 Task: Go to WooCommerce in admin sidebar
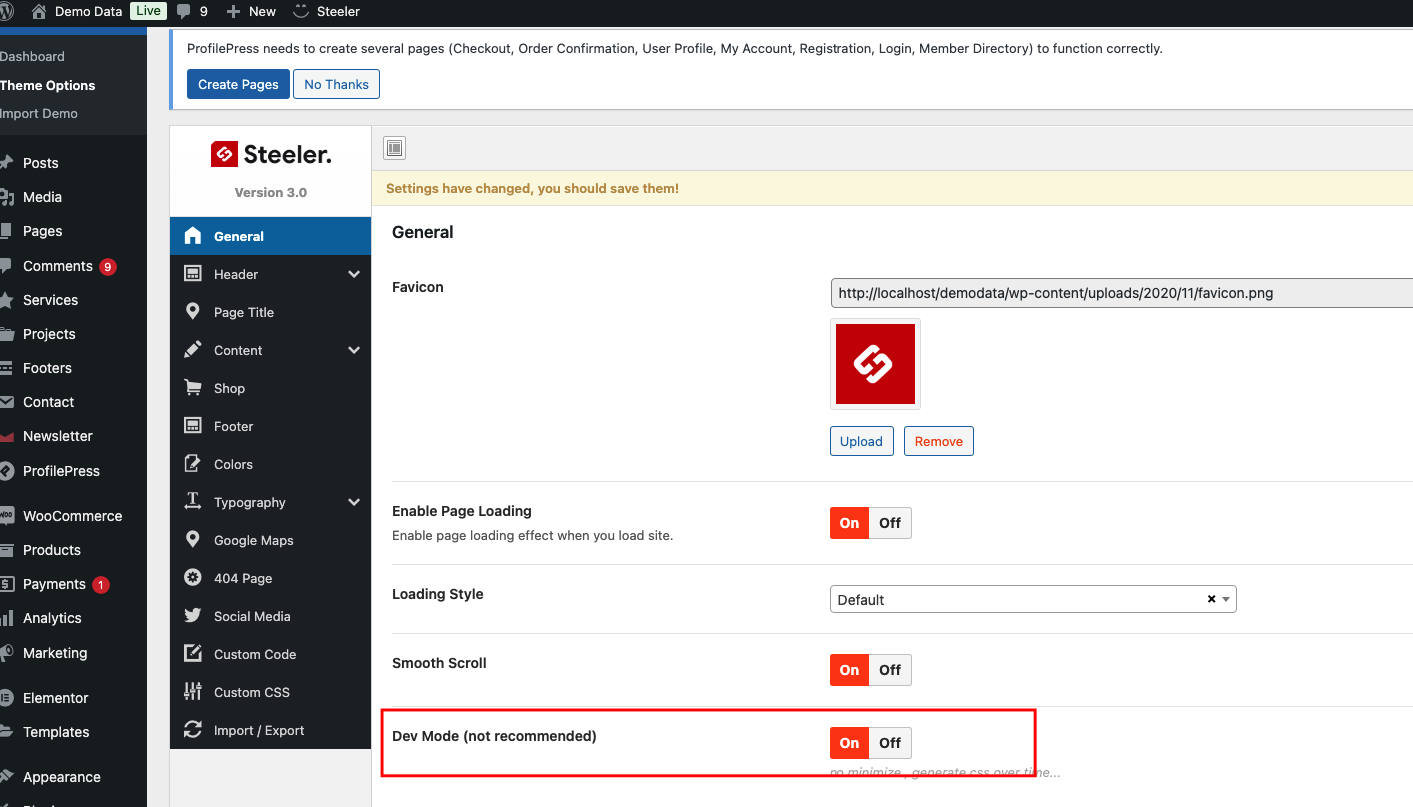tap(72, 516)
